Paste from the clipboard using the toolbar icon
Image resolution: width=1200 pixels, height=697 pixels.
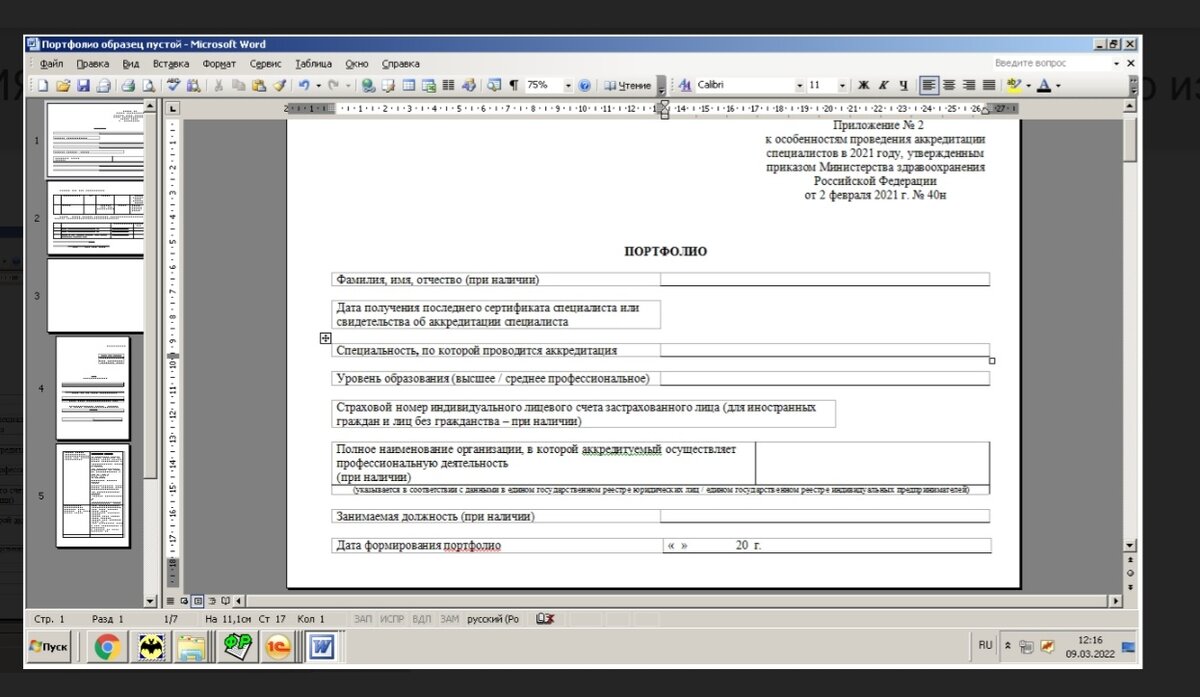(x=258, y=86)
